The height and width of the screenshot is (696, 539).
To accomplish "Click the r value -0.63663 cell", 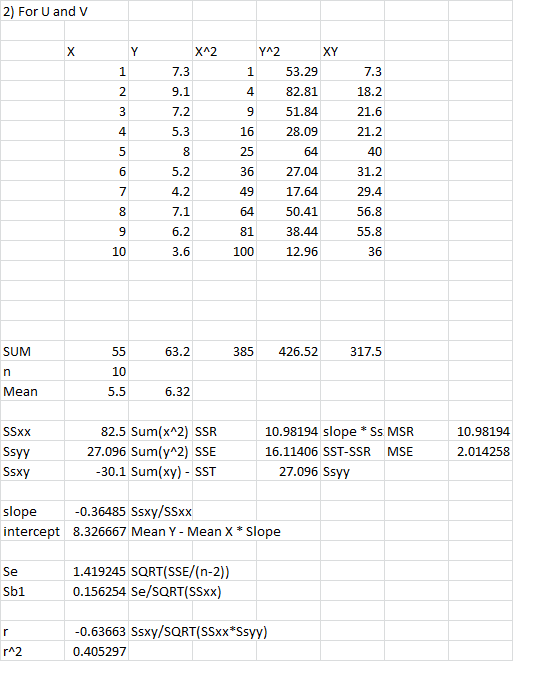I will pyautogui.click(x=96, y=631).
